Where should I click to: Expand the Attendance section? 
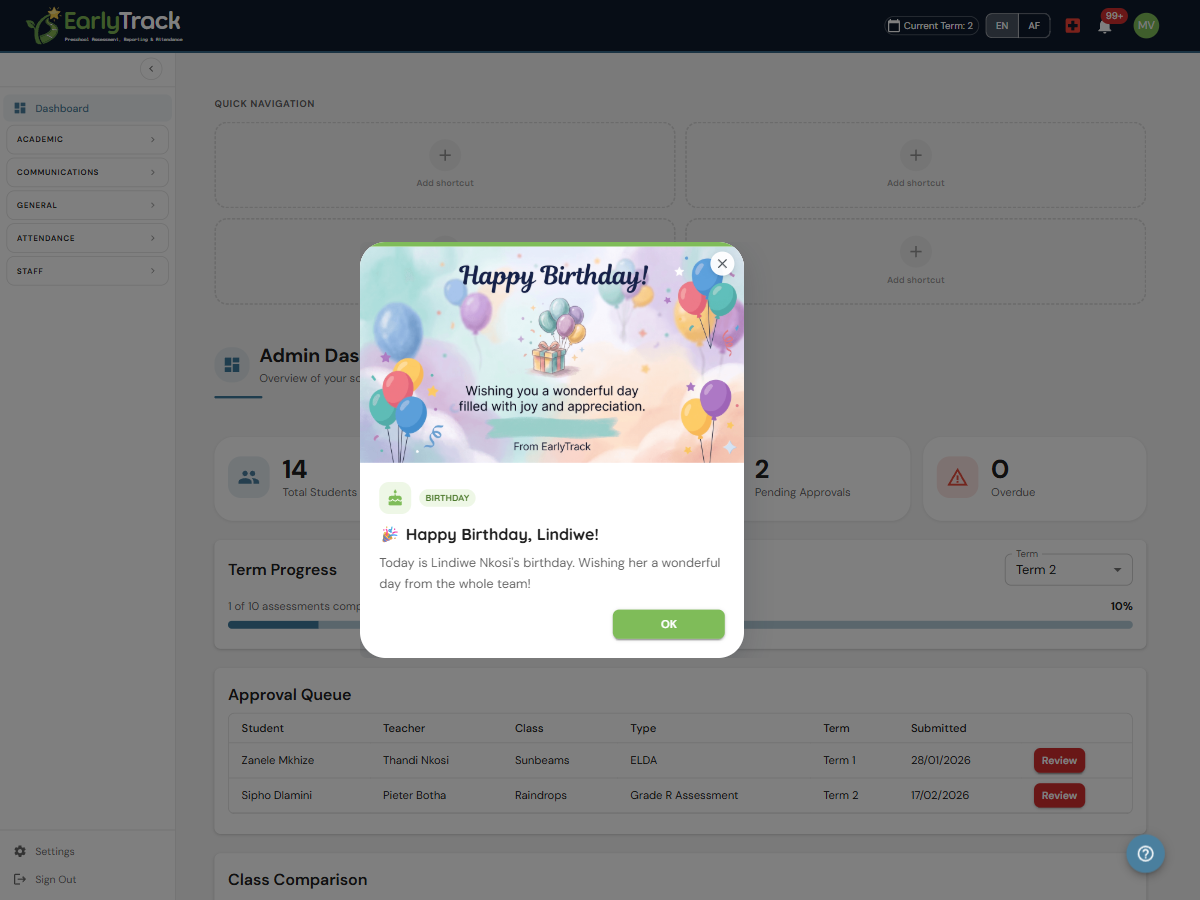87,238
